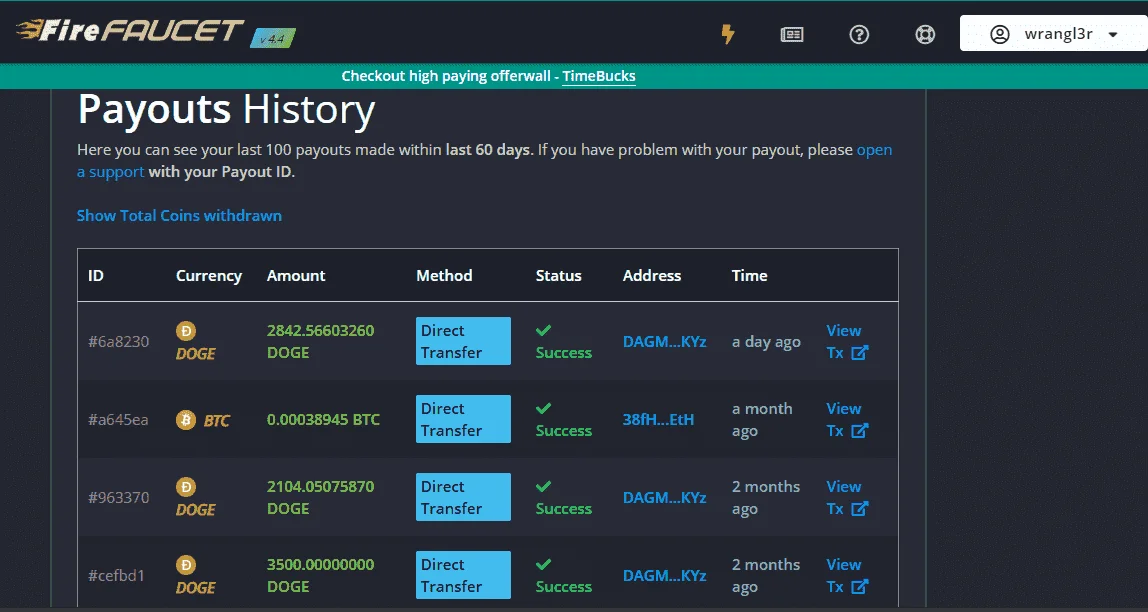Click the Method column header
The image size is (1148, 612).
444,276
